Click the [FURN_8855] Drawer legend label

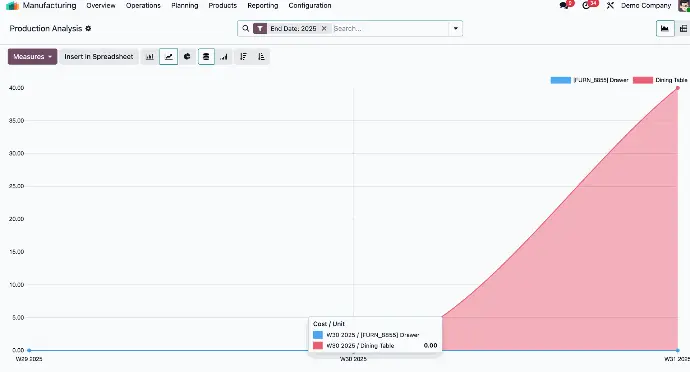pyautogui.click(x=601, y=80)
